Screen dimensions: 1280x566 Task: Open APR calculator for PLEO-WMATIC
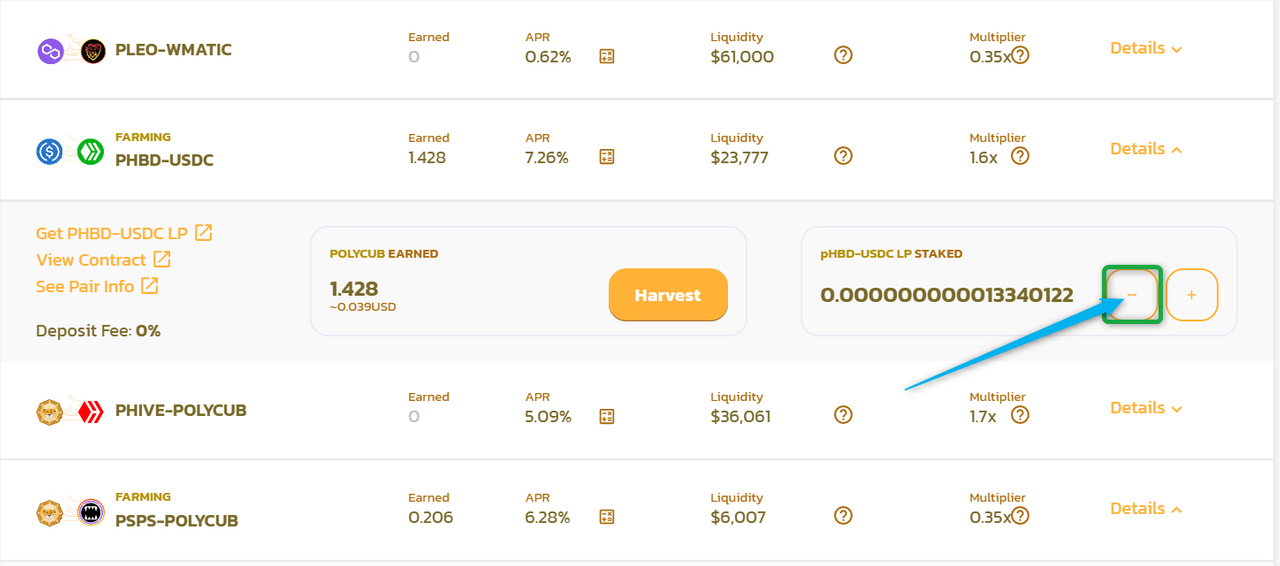tap(606, 57)
